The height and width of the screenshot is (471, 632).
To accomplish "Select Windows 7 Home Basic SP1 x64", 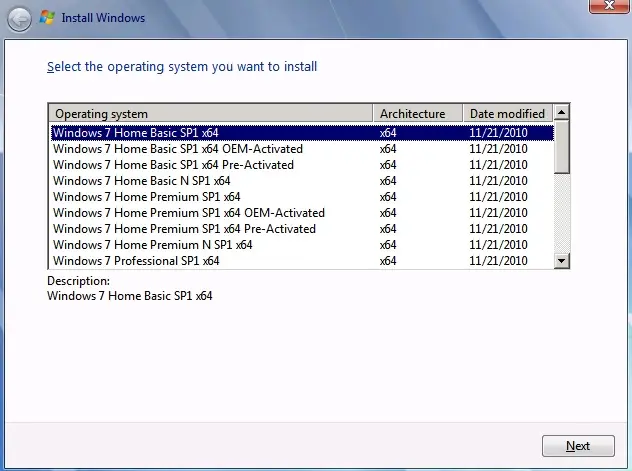I will [302, 133].
